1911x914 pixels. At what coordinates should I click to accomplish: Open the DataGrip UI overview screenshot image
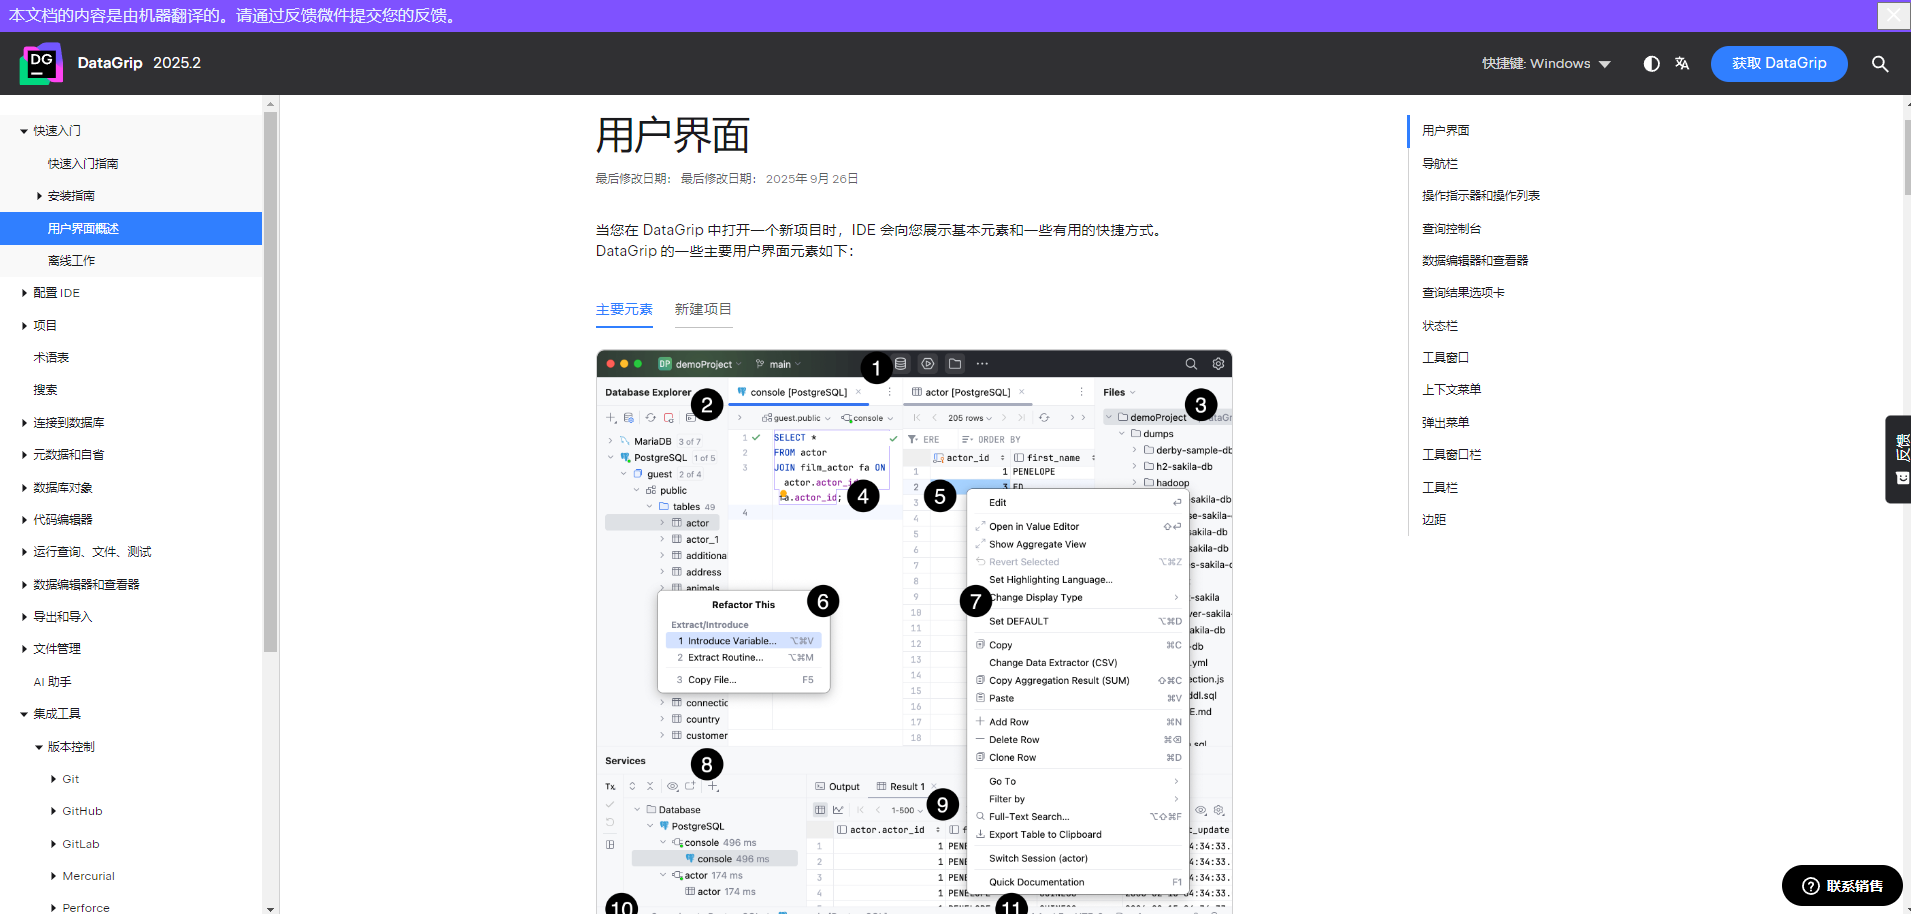click(914, 632)
